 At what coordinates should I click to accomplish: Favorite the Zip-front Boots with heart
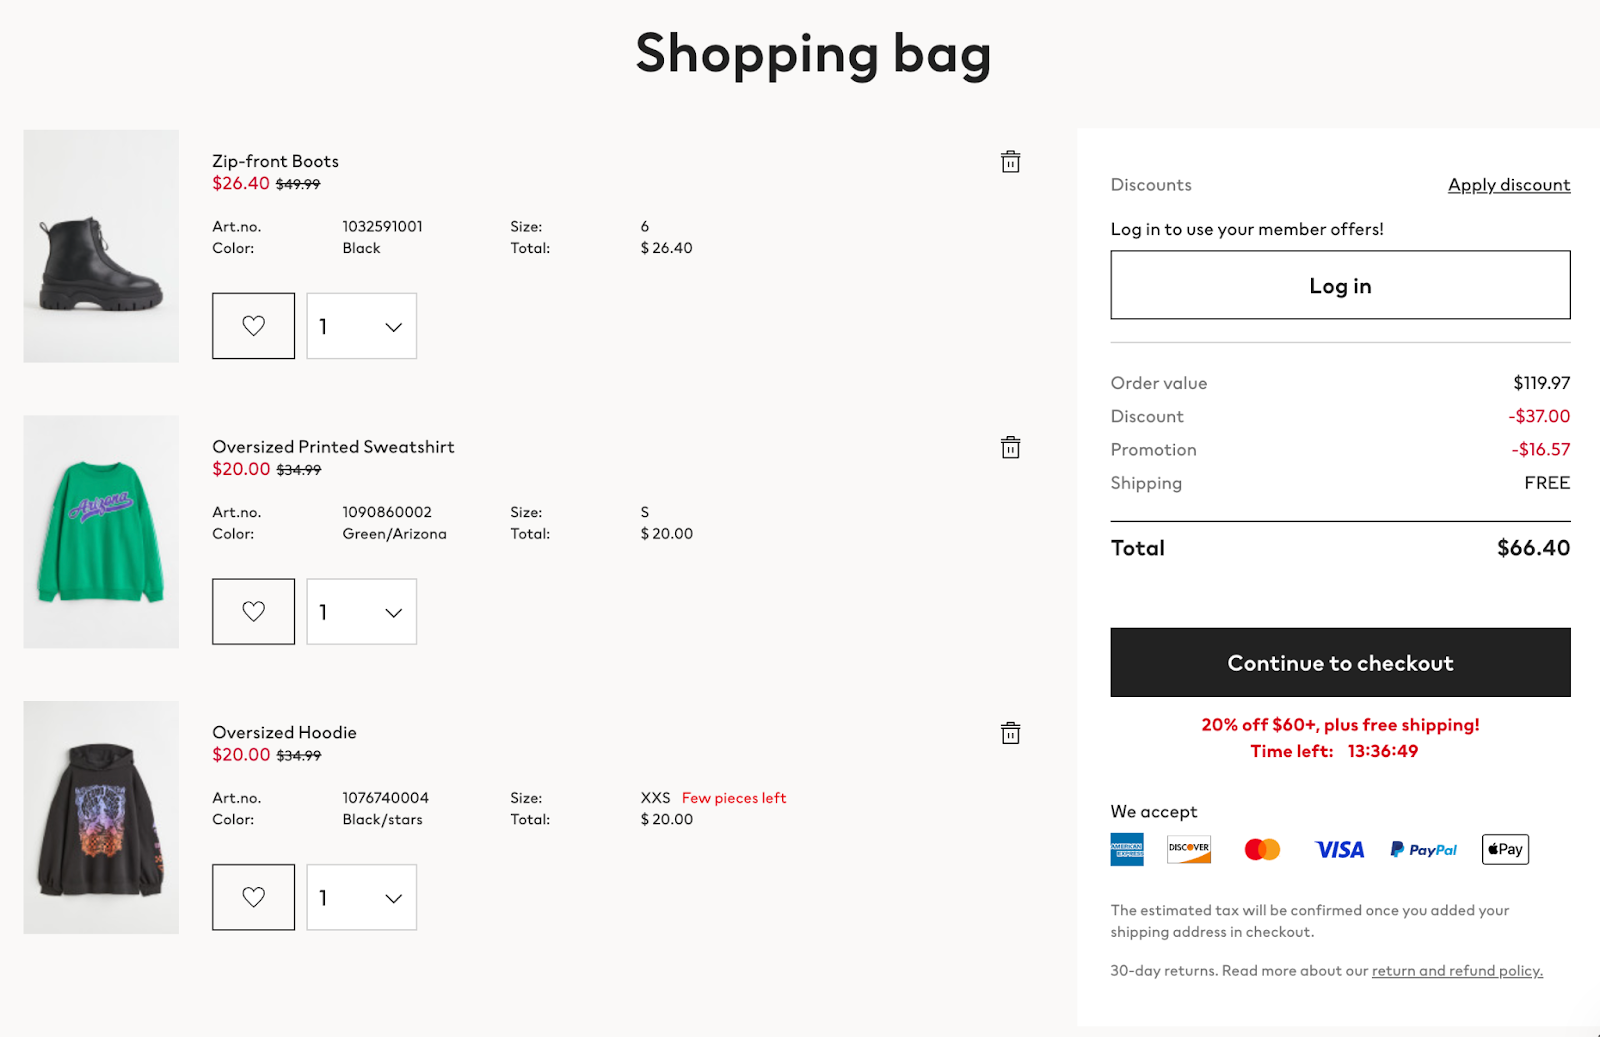tap(253, 326)
